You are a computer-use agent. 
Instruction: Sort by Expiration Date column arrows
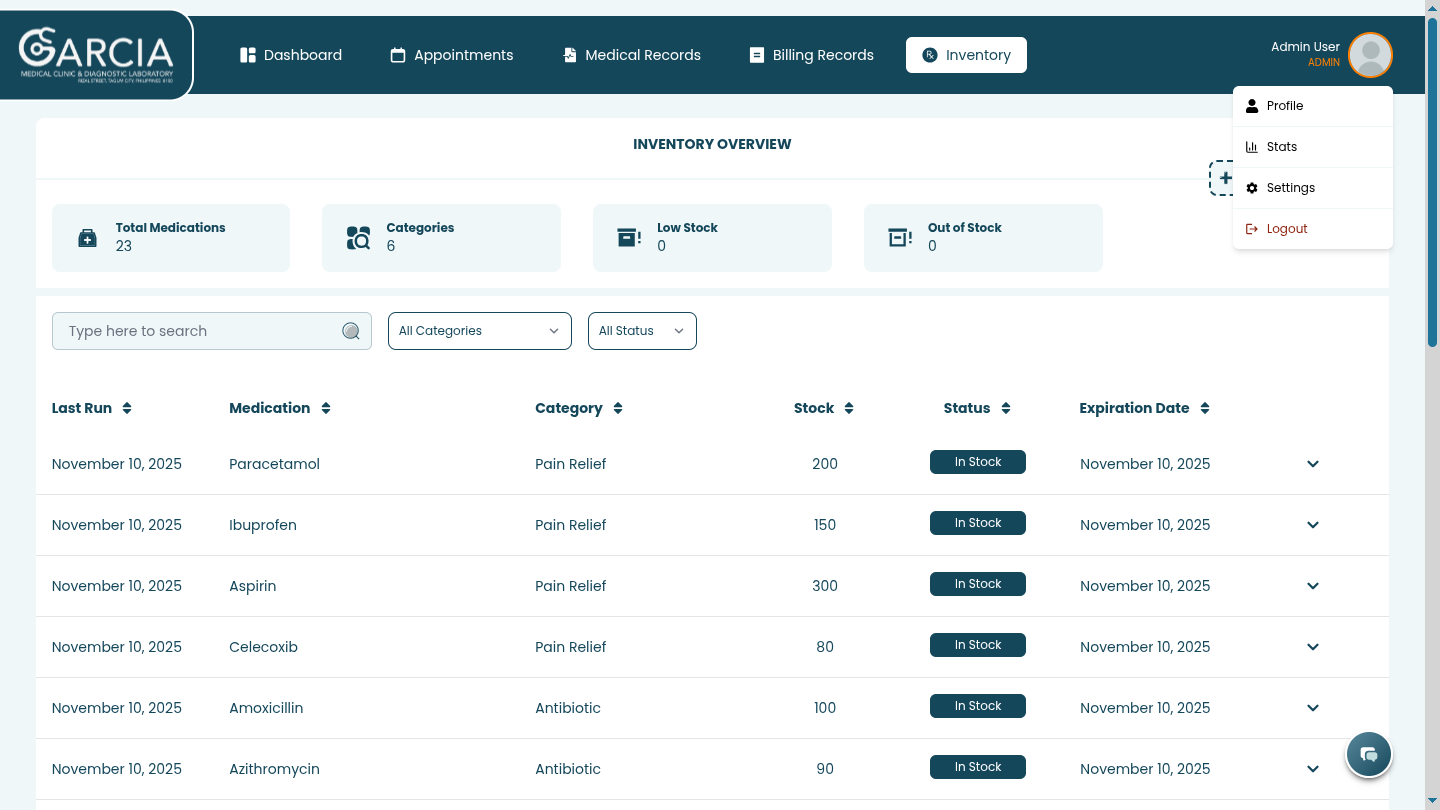[1205, 408]
